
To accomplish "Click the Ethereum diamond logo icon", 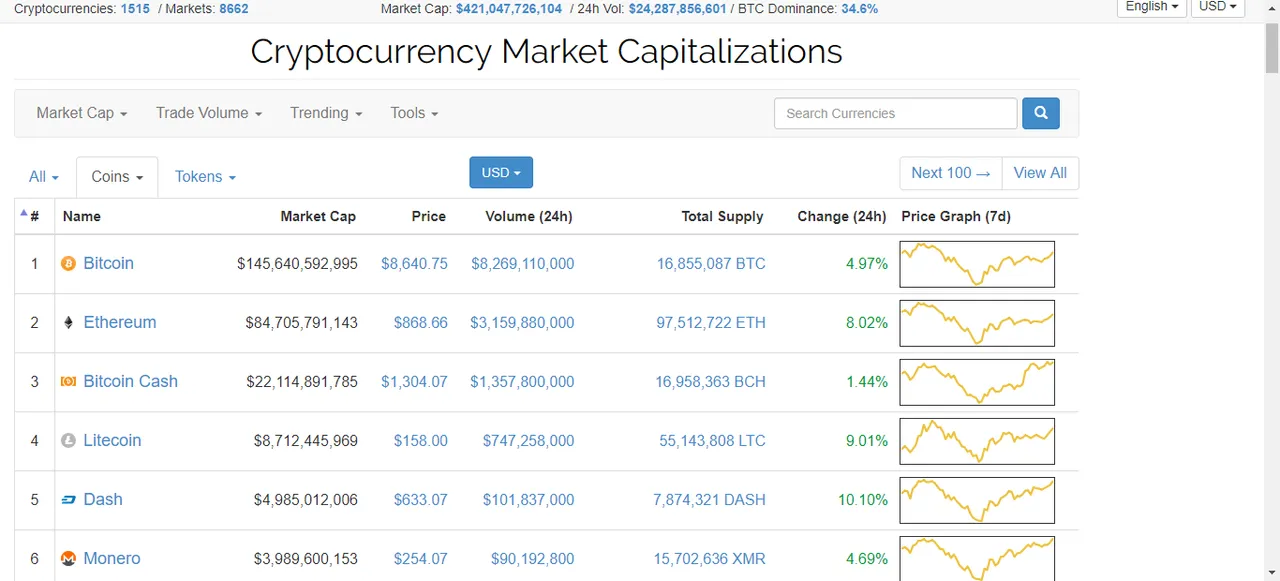I will [69, 323].
